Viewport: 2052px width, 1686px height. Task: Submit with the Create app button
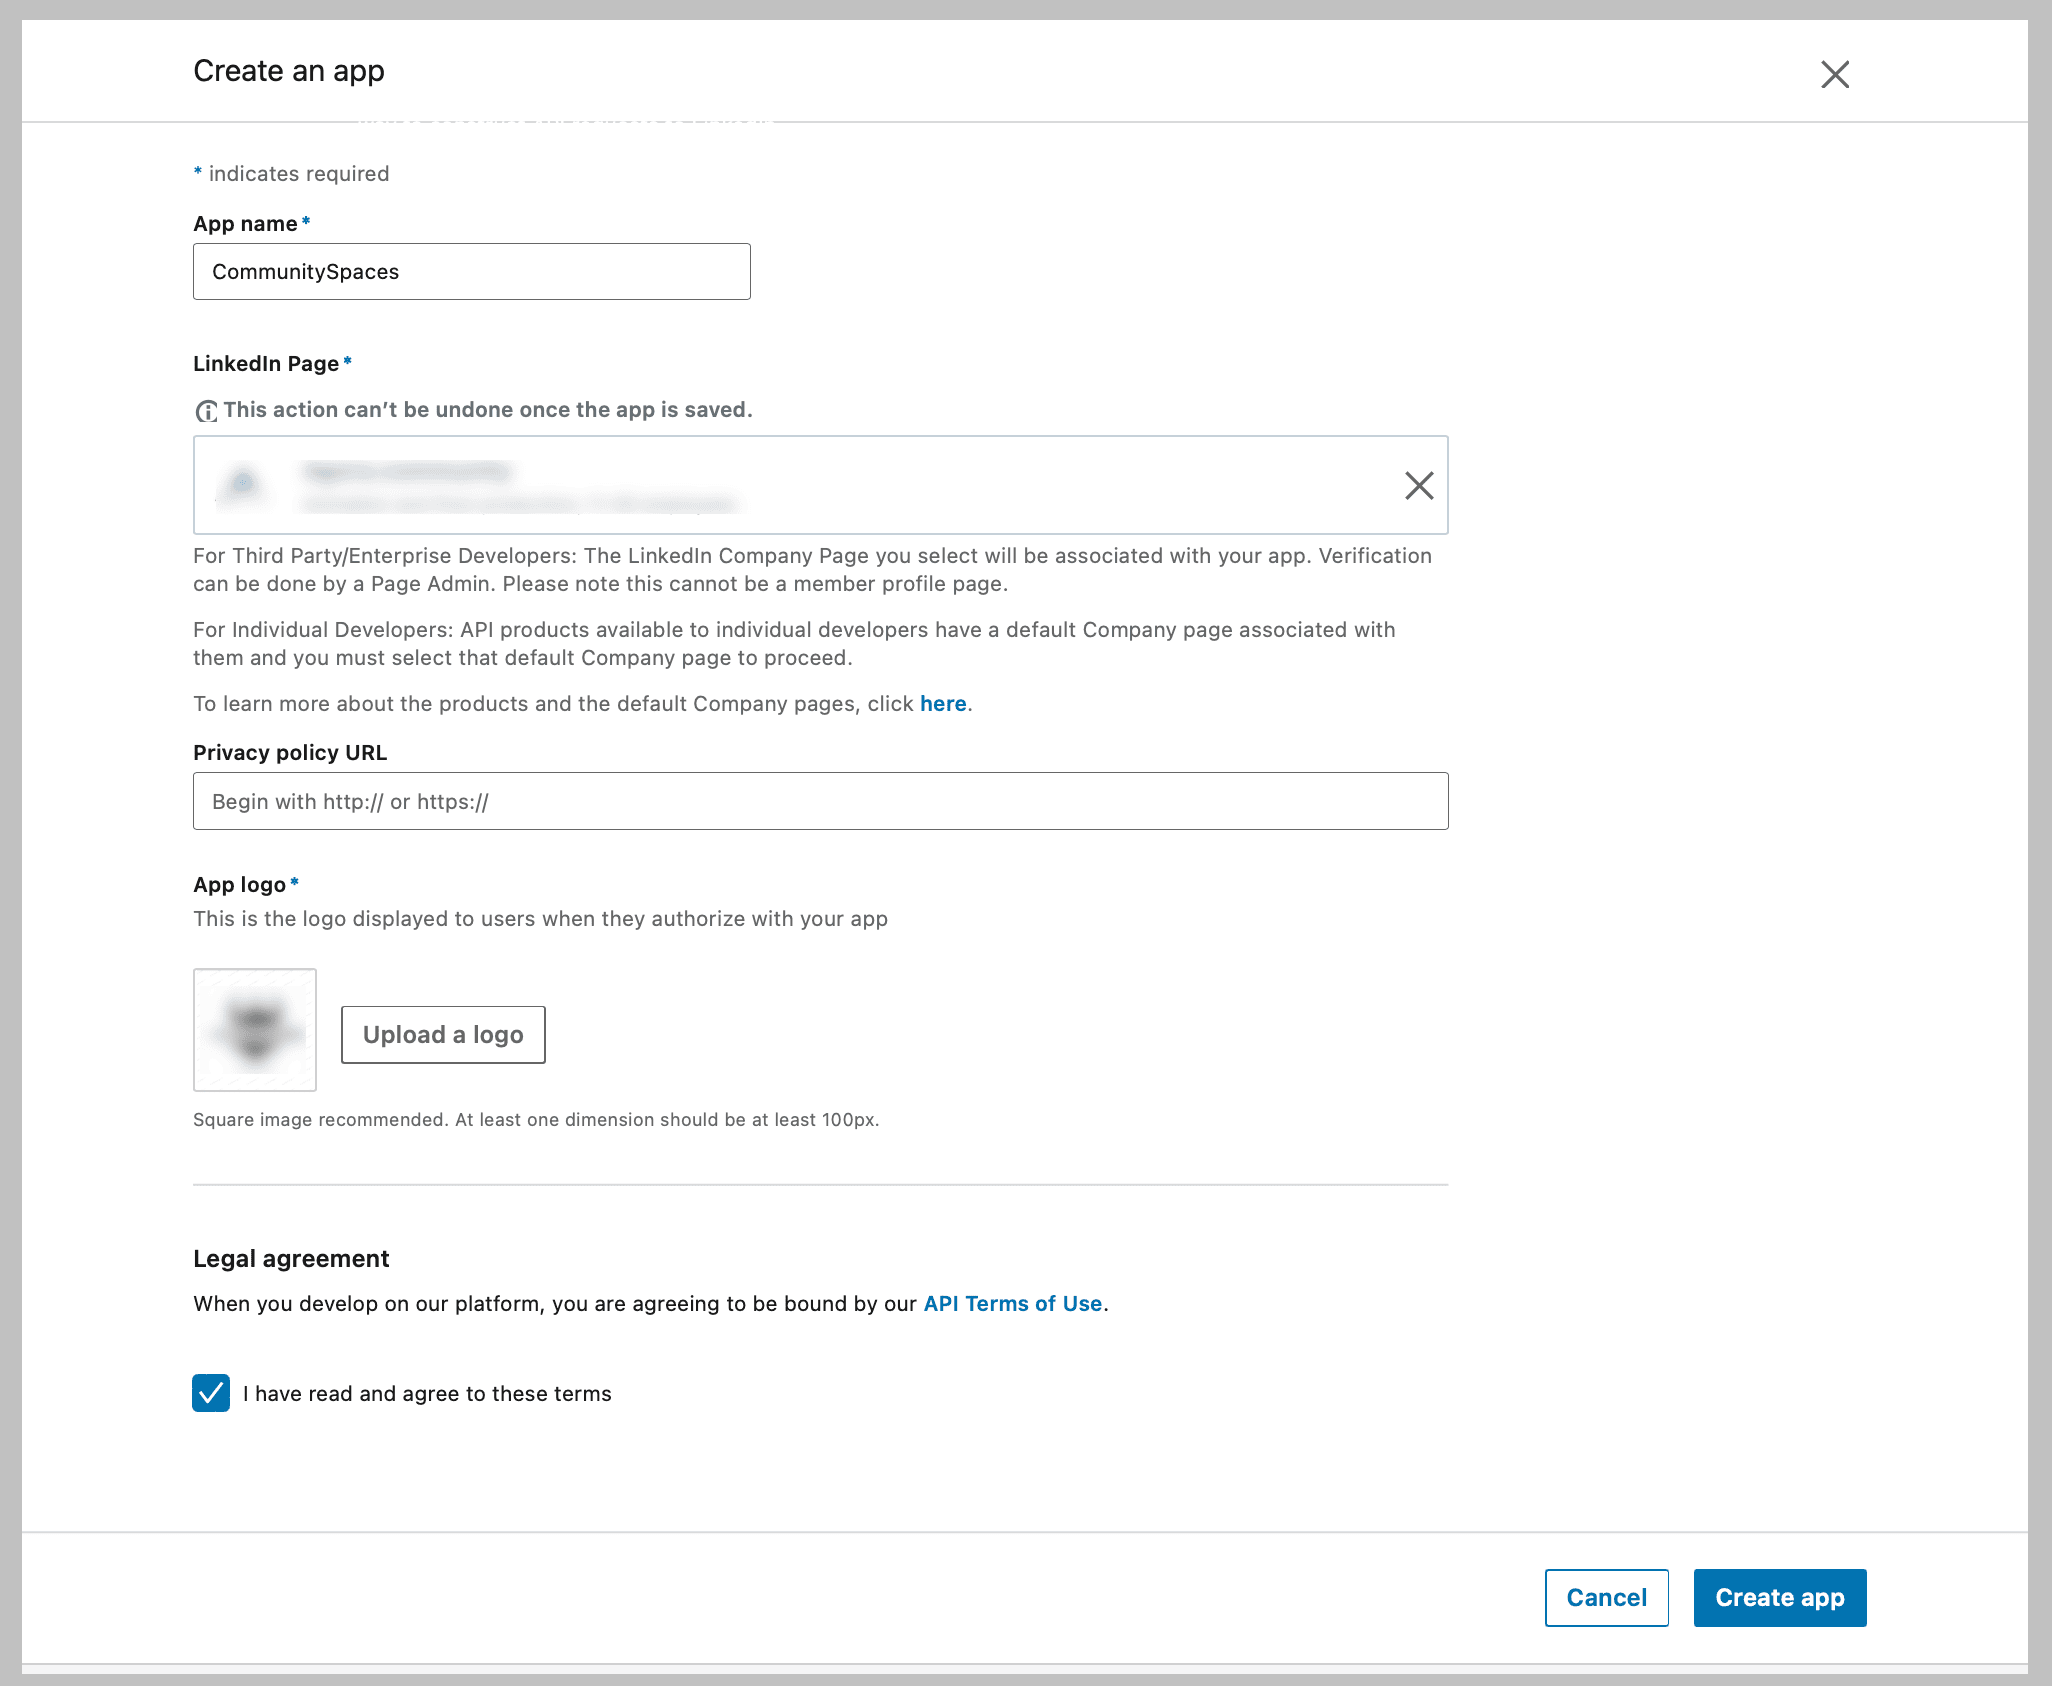[x=1779, y=1598]
